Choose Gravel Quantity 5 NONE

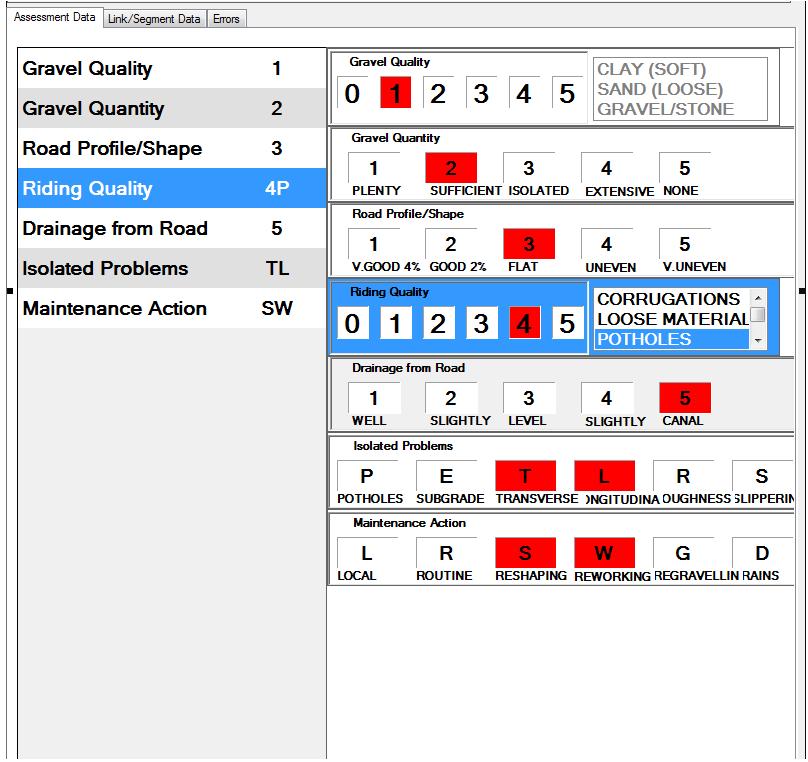[684, 169]
